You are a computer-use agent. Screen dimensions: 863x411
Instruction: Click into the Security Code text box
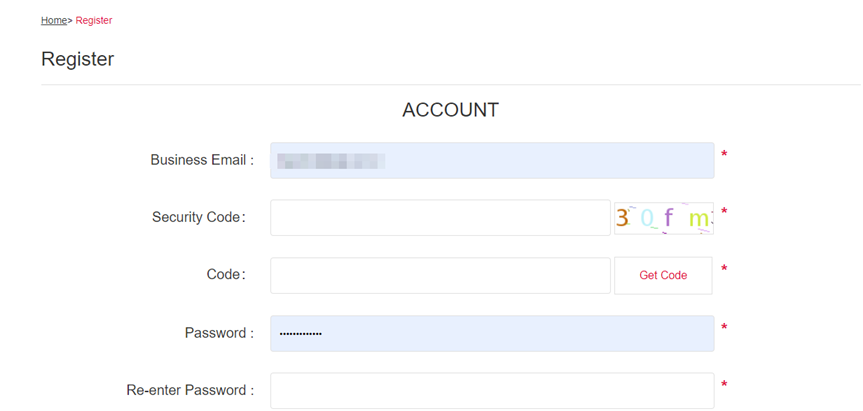[440, 218]
